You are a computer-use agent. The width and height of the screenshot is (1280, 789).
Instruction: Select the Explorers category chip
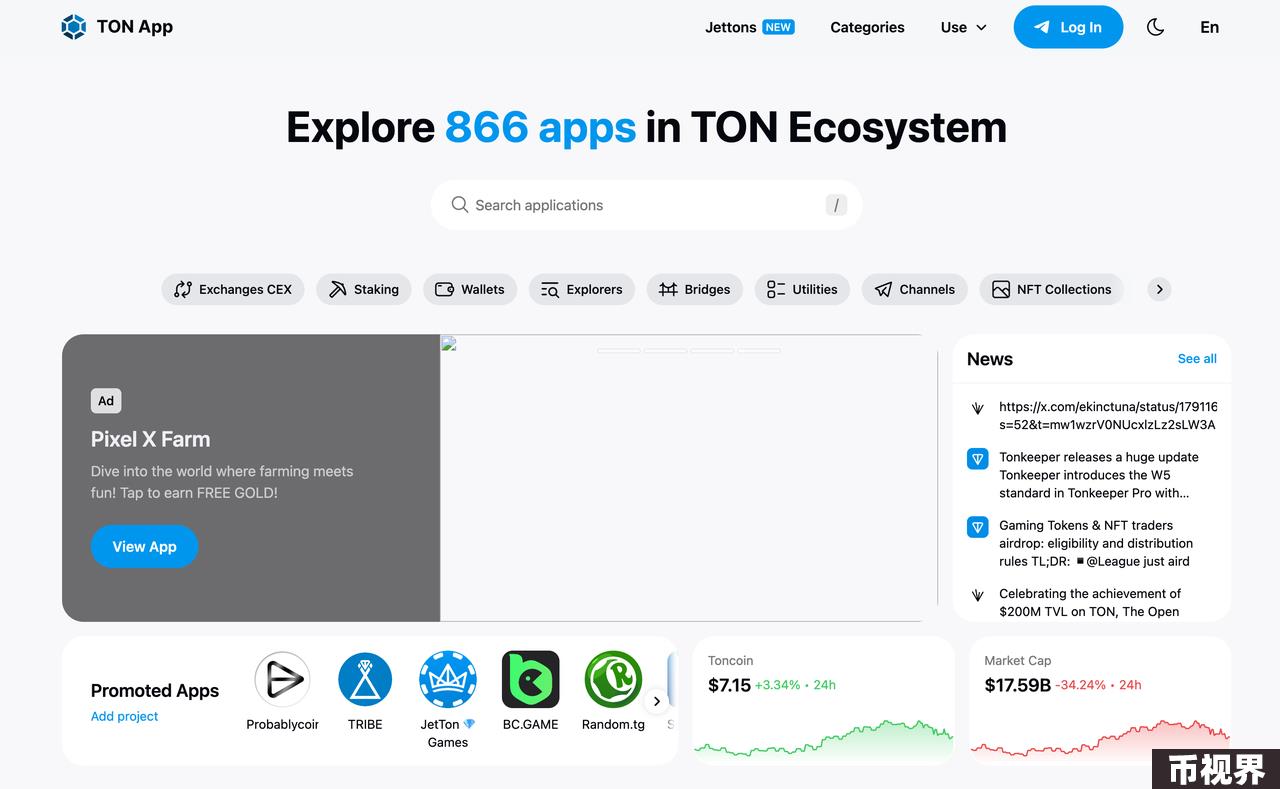point(581,289)
